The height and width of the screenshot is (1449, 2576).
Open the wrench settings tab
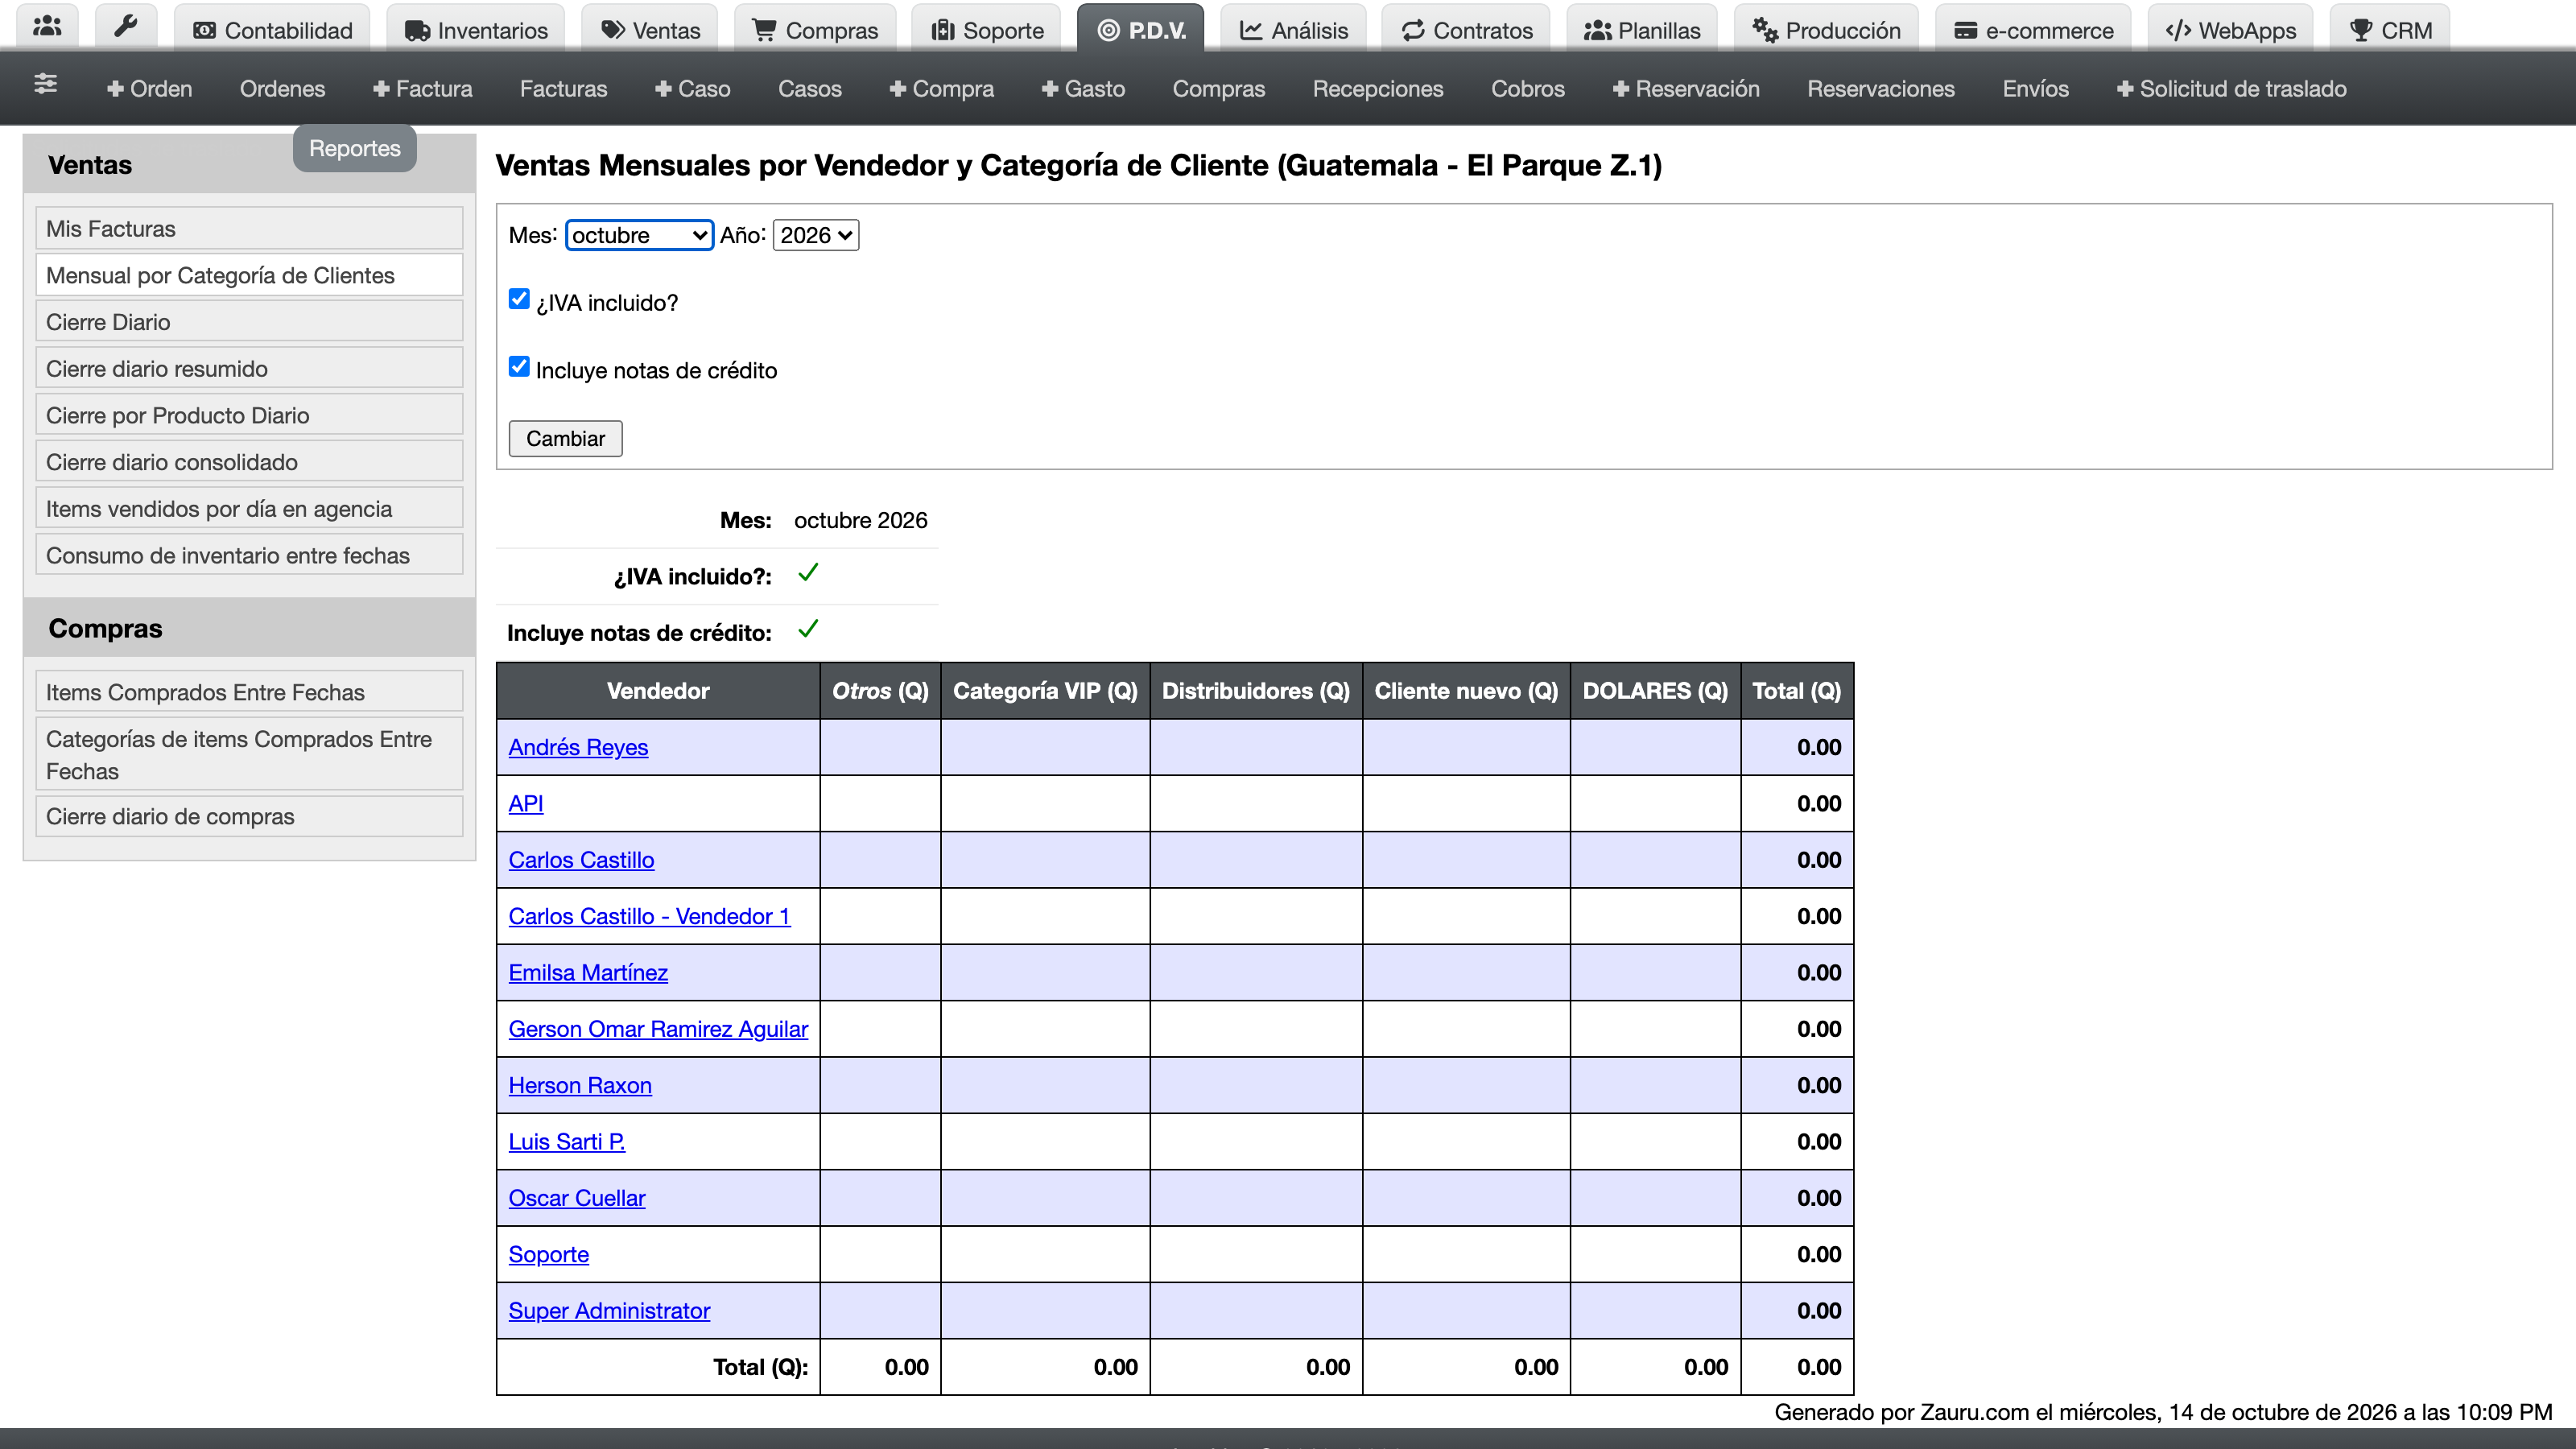(125, 28)
